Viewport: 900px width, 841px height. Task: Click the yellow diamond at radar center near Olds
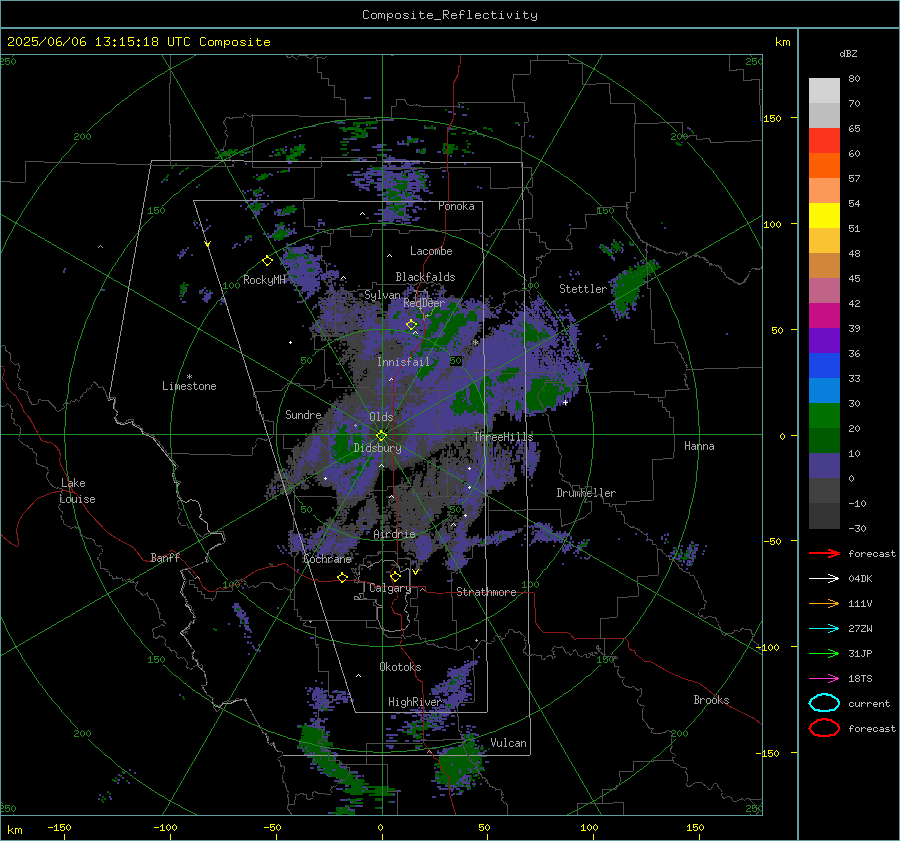[381, 436]
